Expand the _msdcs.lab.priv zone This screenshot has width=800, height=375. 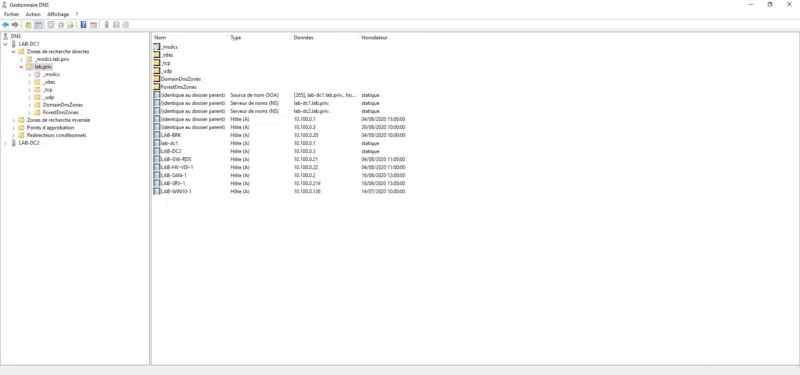point(21,59)
